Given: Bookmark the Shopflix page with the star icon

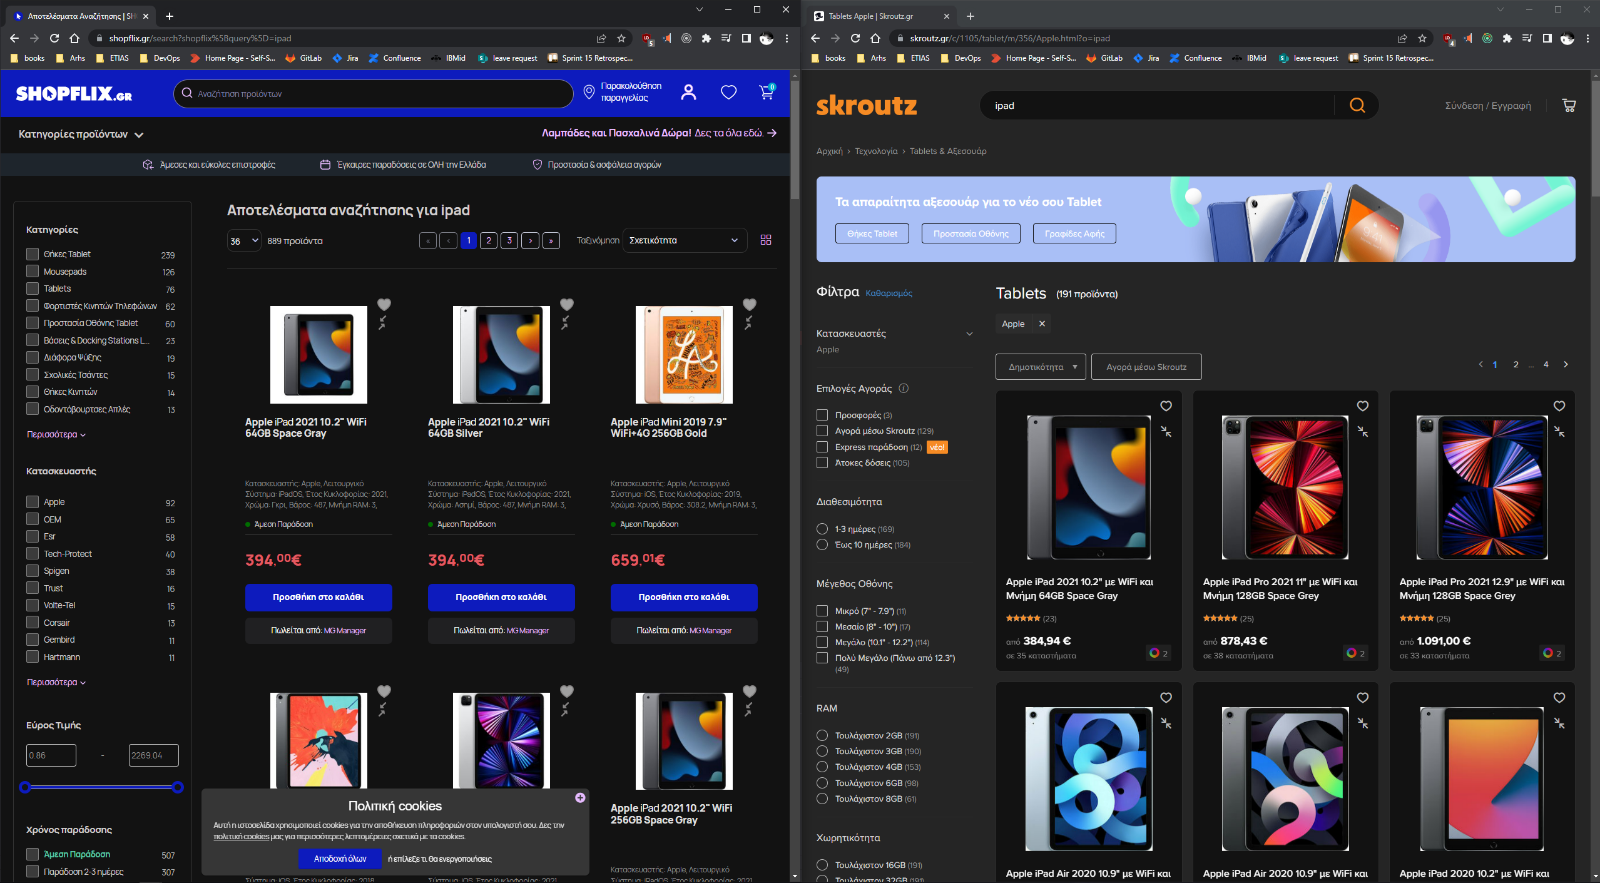Looking at the screenshot, I should [x=621, y=38].
